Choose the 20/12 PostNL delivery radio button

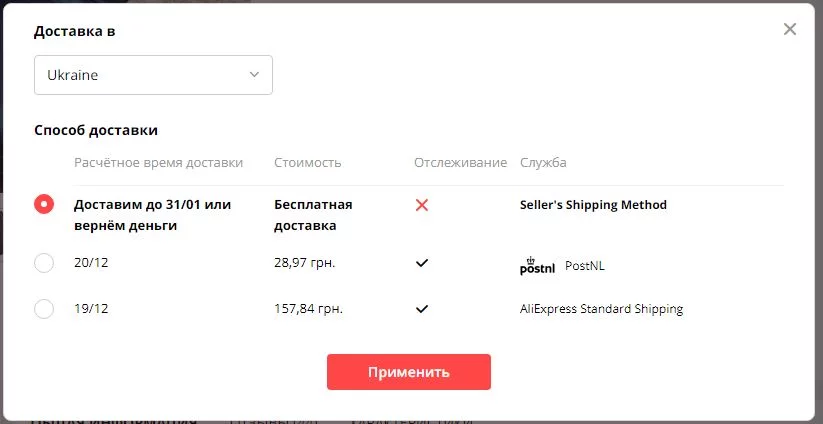(x=44, y=263)
